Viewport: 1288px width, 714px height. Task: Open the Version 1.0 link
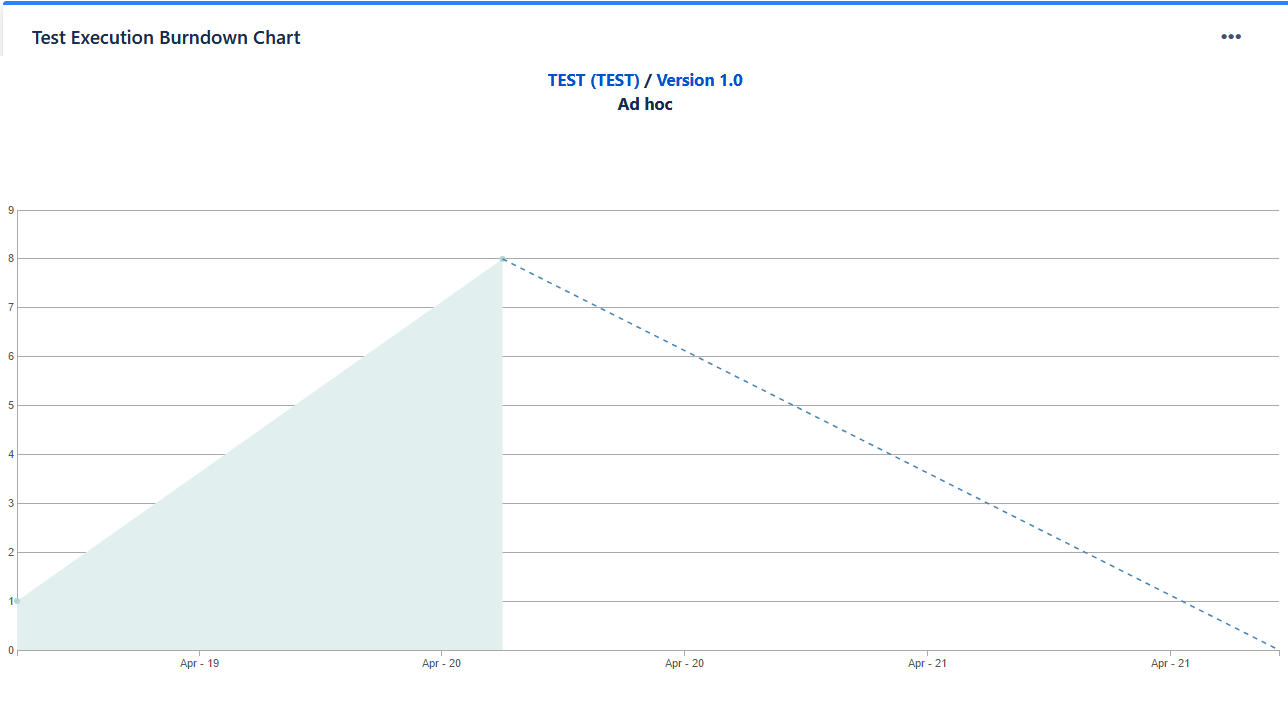coord(699,80)
